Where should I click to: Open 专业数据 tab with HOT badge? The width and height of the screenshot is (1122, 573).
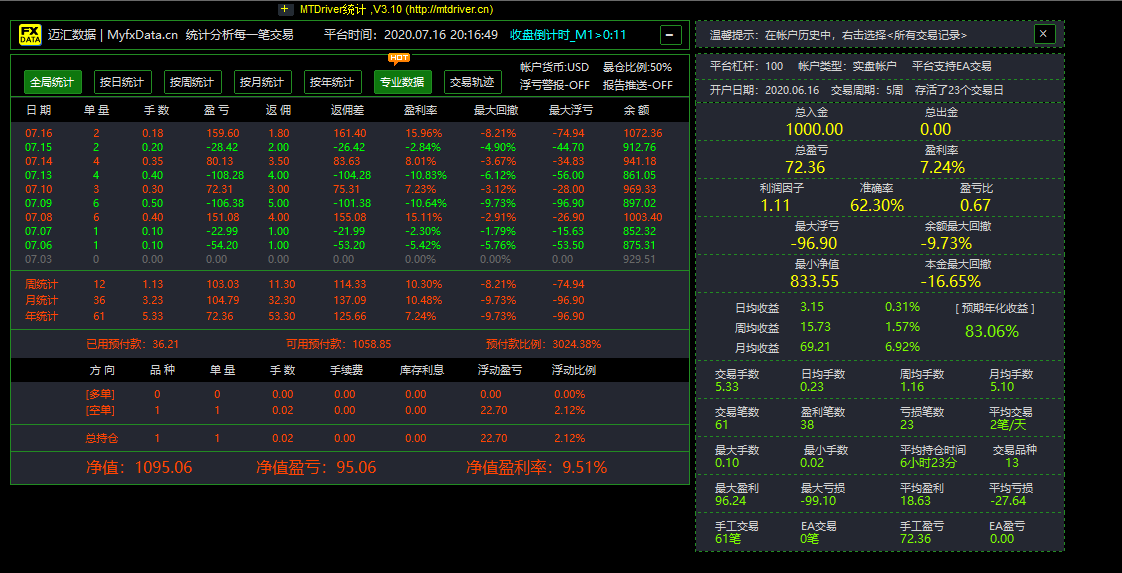point(403,82)
